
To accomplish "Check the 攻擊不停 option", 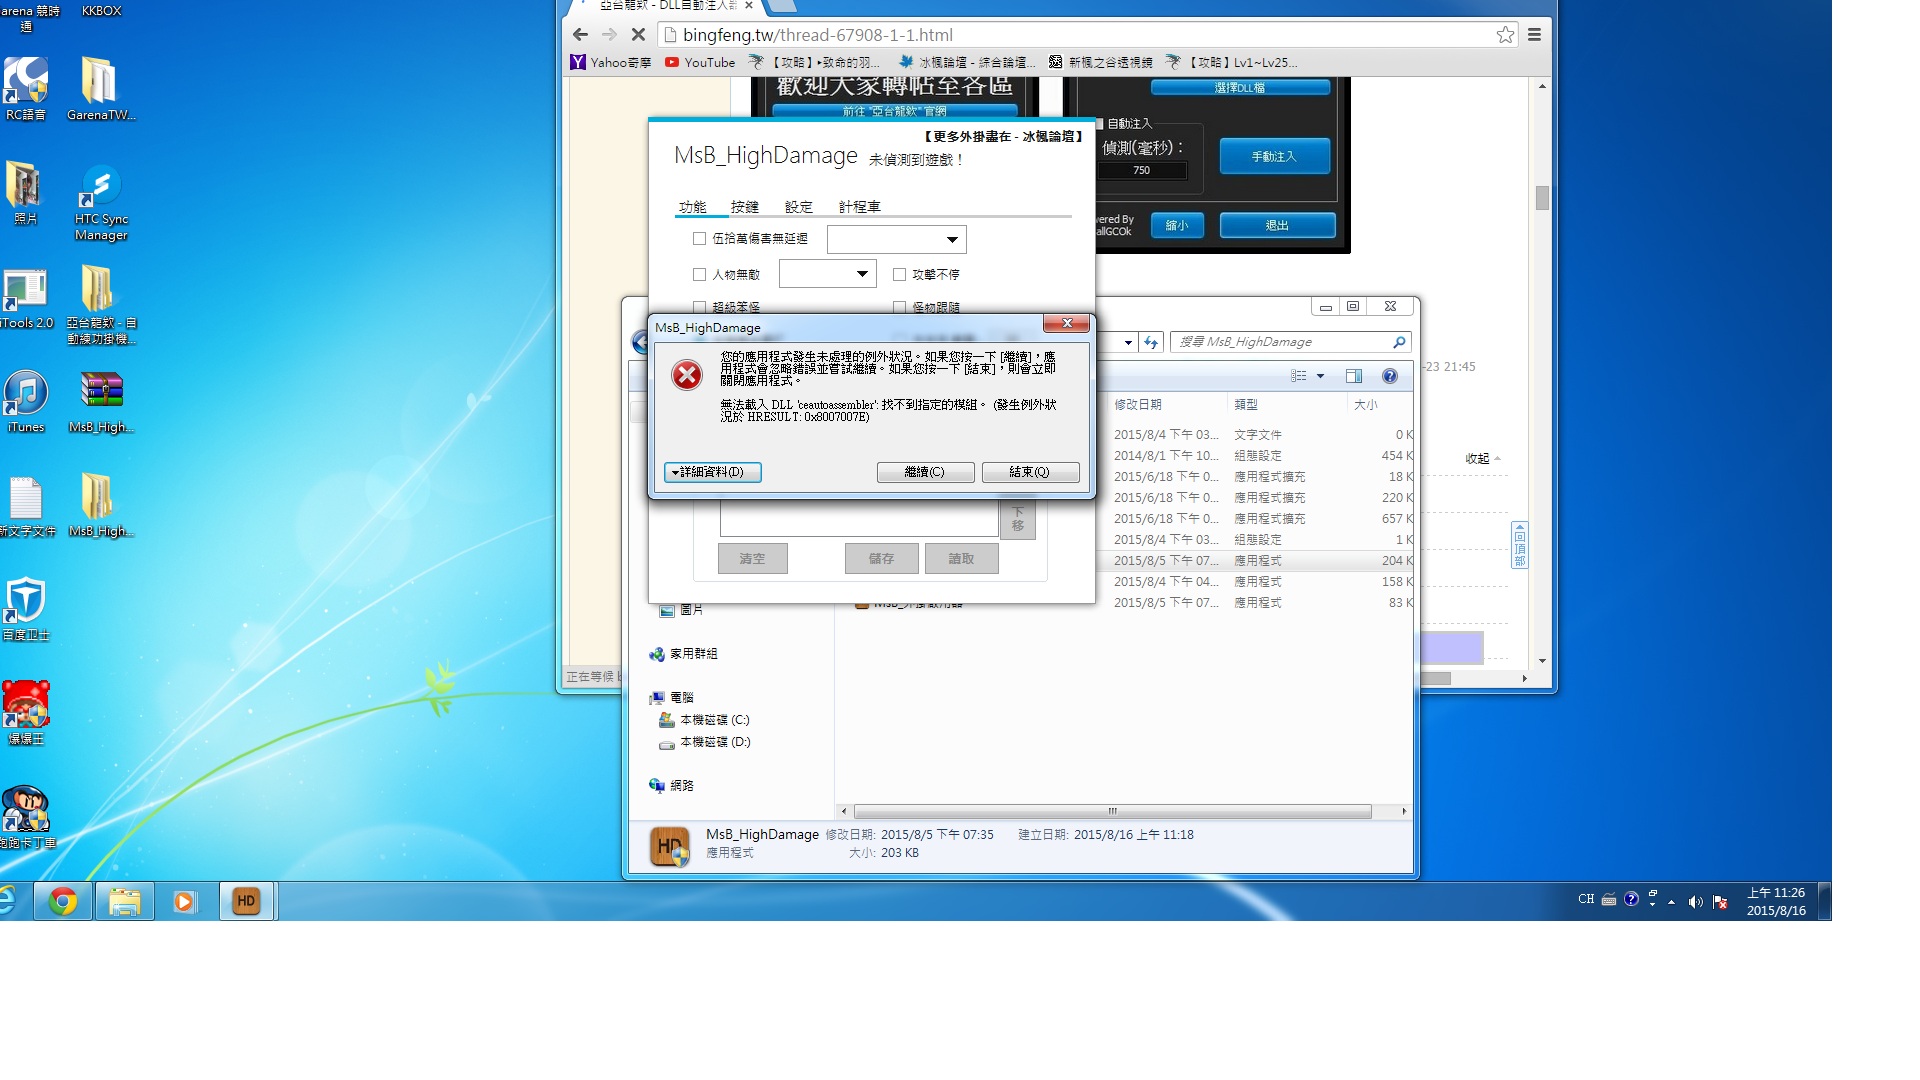I will point(899,274).
